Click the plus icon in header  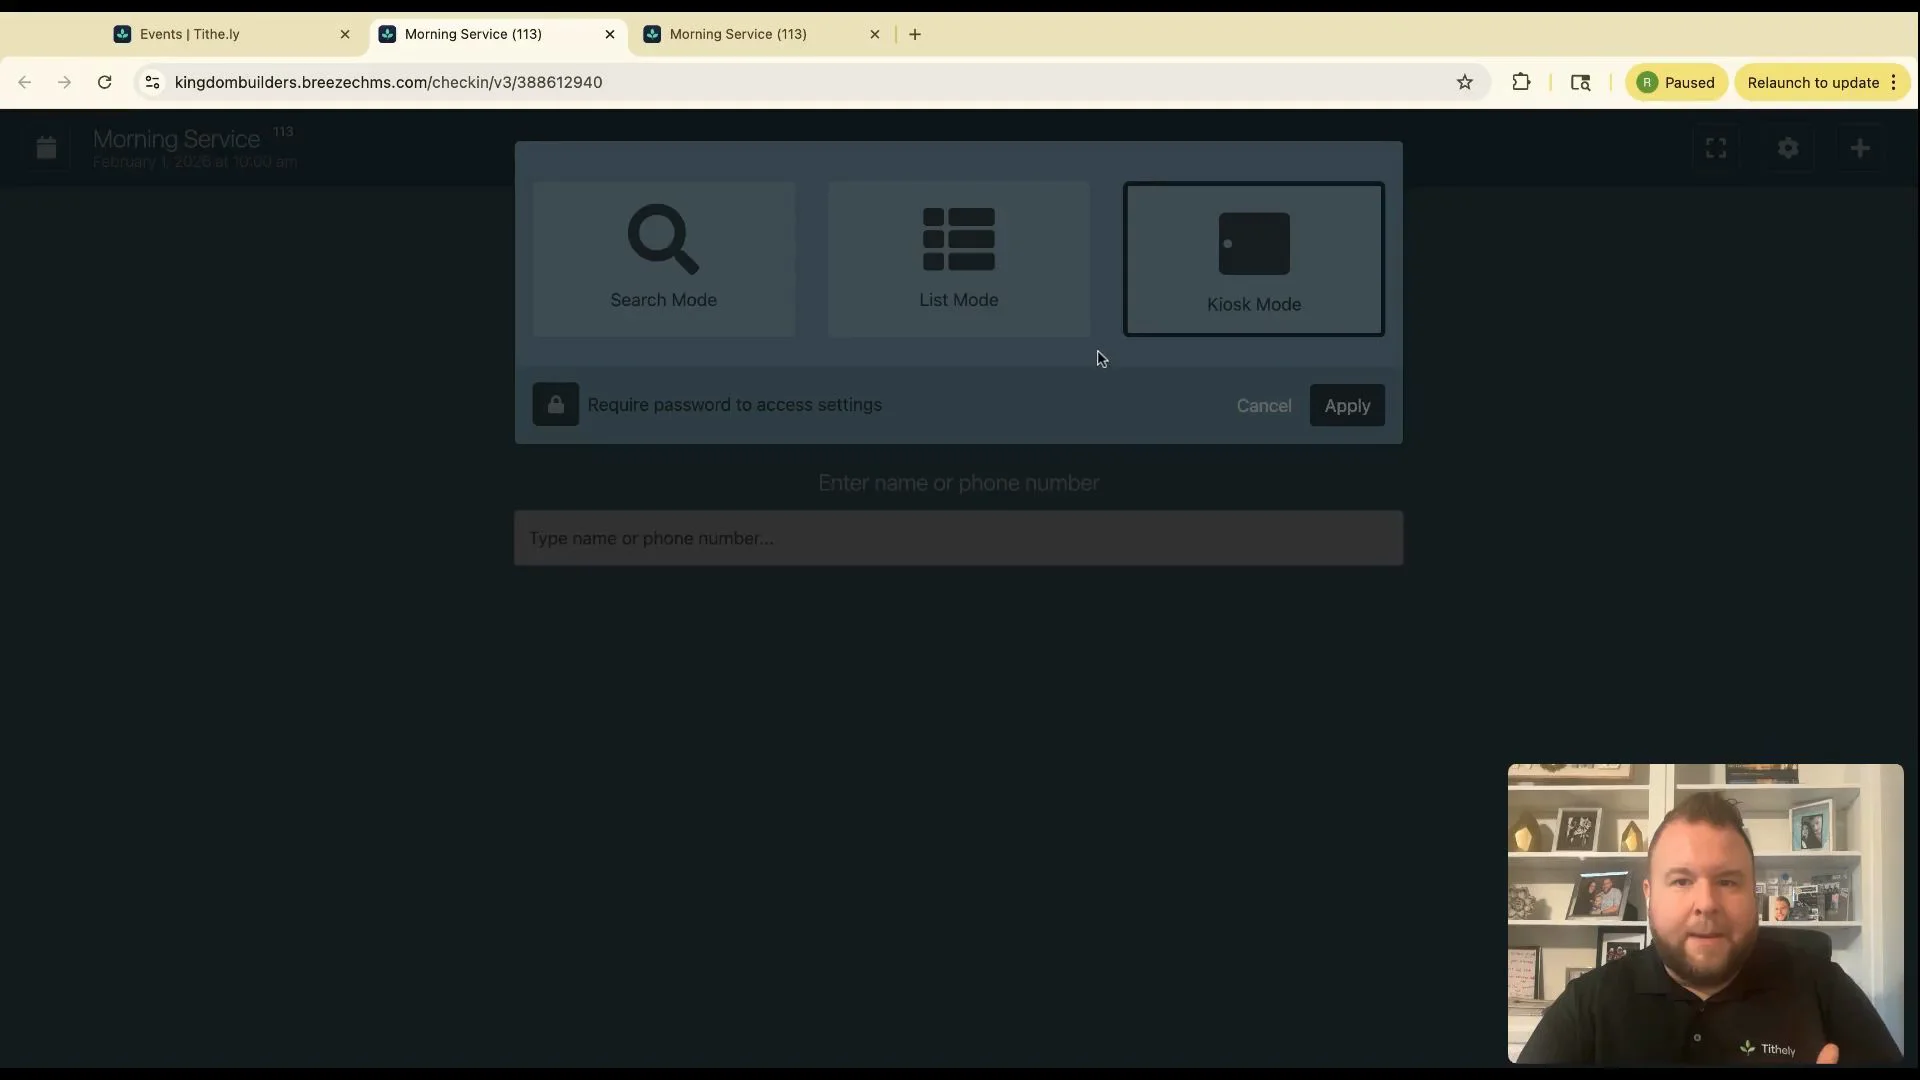click(x=1860, y=148)
